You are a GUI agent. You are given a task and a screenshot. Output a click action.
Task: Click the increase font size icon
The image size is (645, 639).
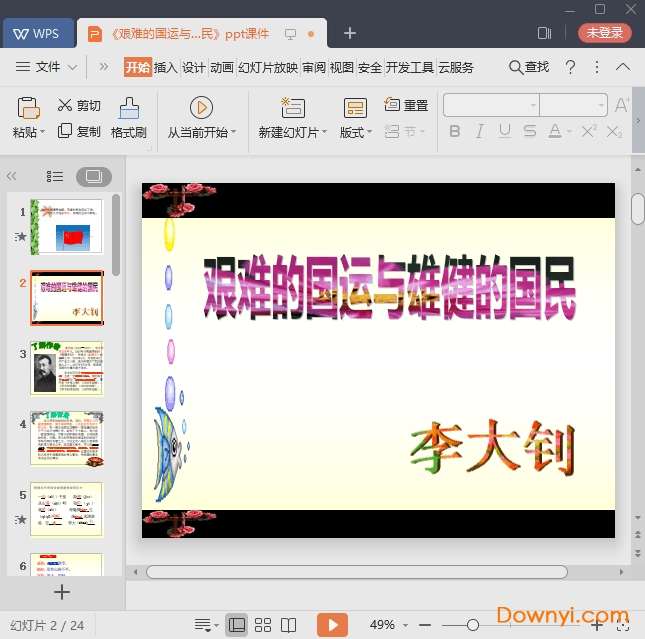click(x=622, y=105)
